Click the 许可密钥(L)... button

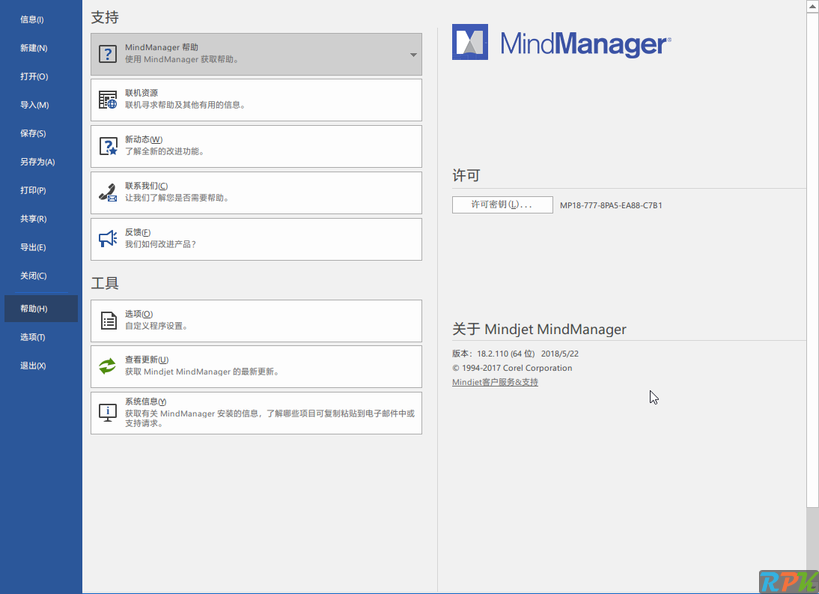click(x=502, y=205)
